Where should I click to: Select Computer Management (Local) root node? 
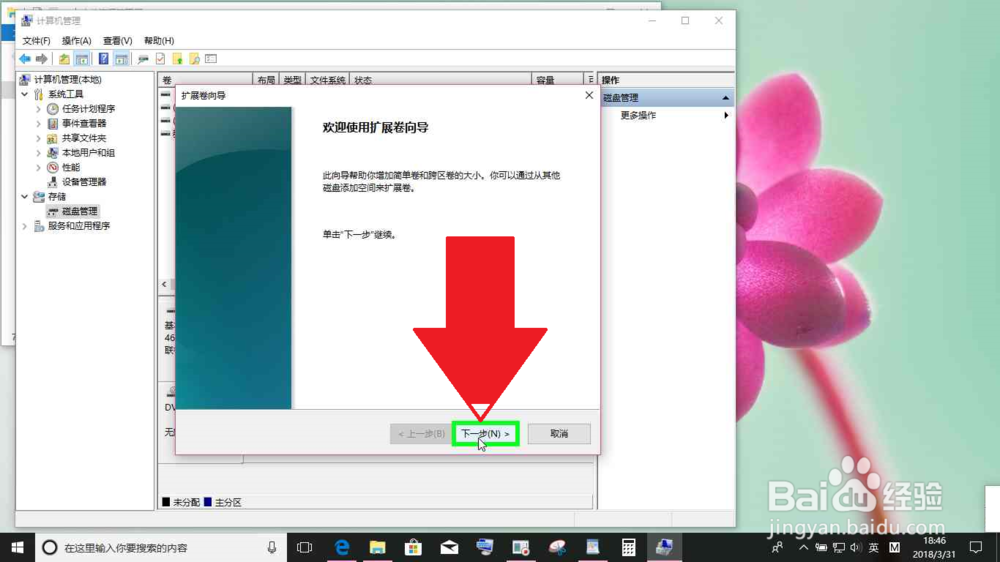click(x=68, y=80)
